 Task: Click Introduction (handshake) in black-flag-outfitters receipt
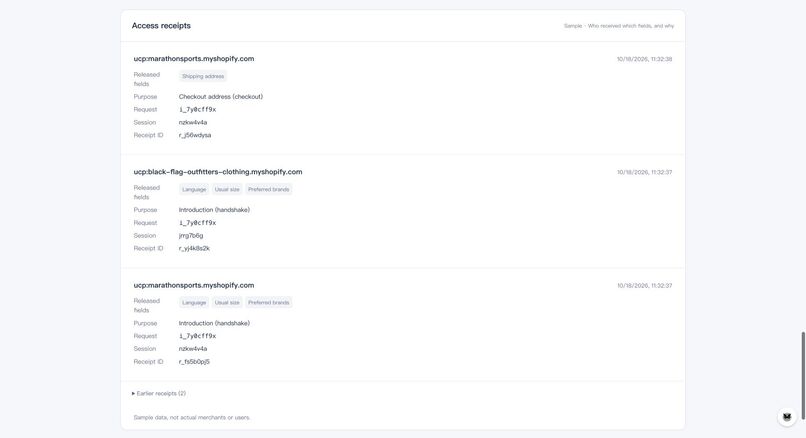[214, 210]
